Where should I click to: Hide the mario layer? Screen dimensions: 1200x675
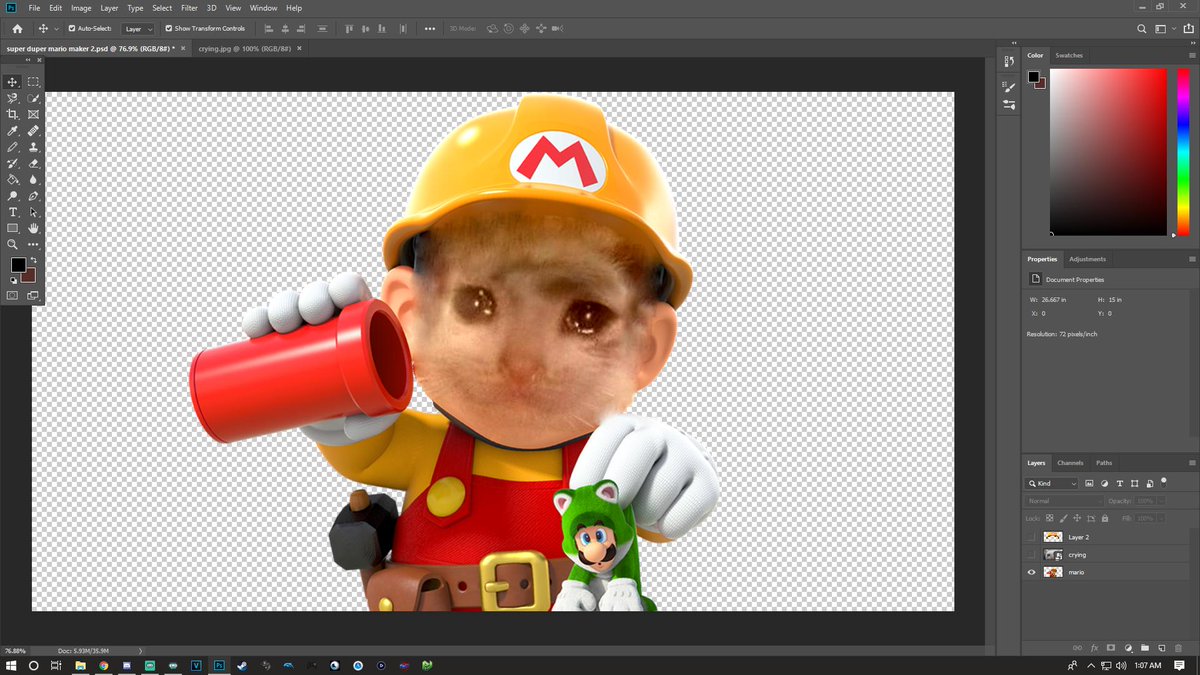click(x=1032, y=572)
